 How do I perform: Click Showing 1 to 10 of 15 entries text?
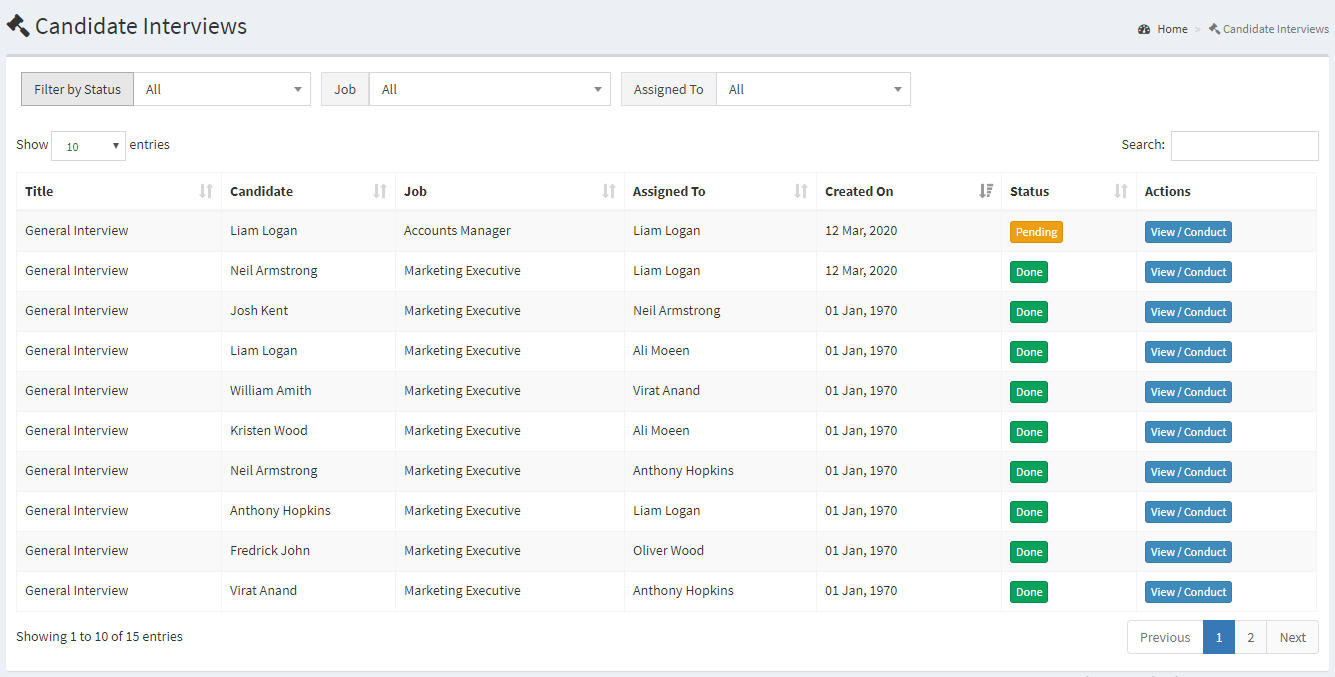pos(99,636)
